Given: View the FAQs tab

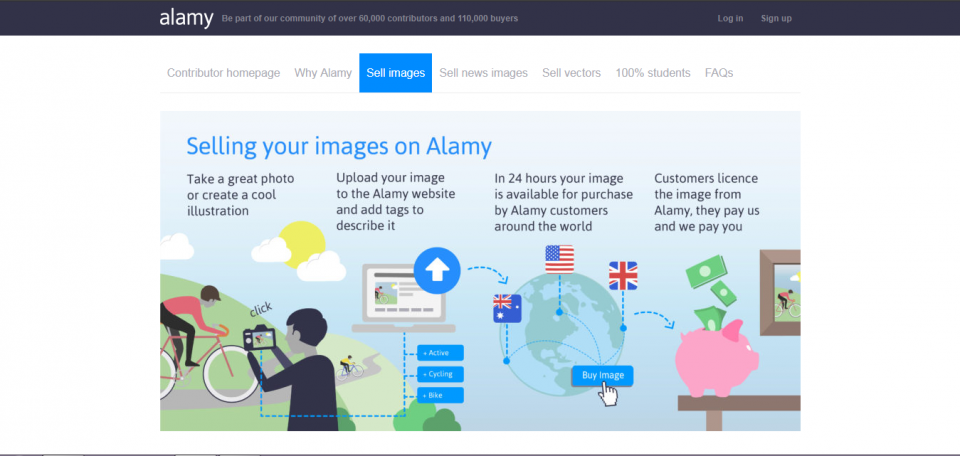Looking at the screenshot, I should click(719, 73).
